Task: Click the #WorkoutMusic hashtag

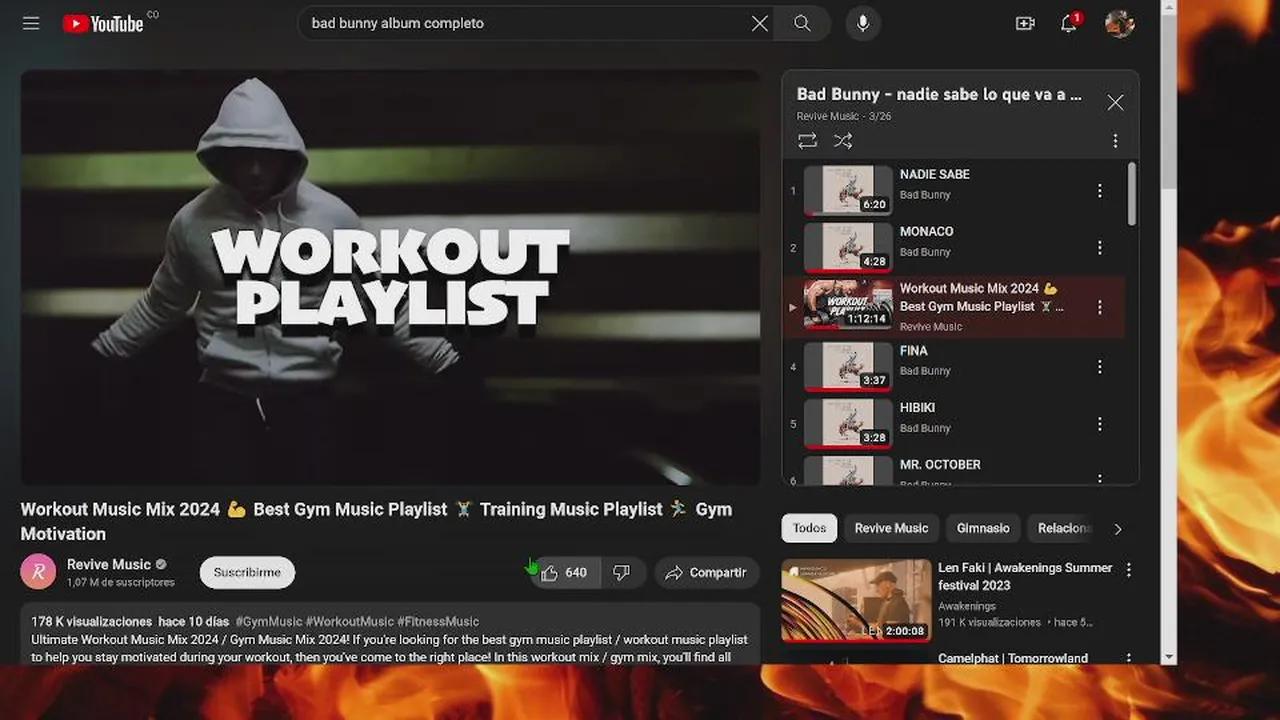Action: click(349, 622)
